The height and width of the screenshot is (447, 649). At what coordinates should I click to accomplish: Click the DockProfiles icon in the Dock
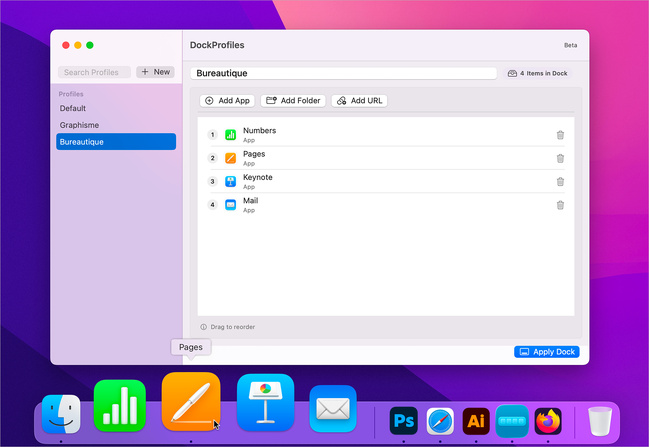[512, 421]
